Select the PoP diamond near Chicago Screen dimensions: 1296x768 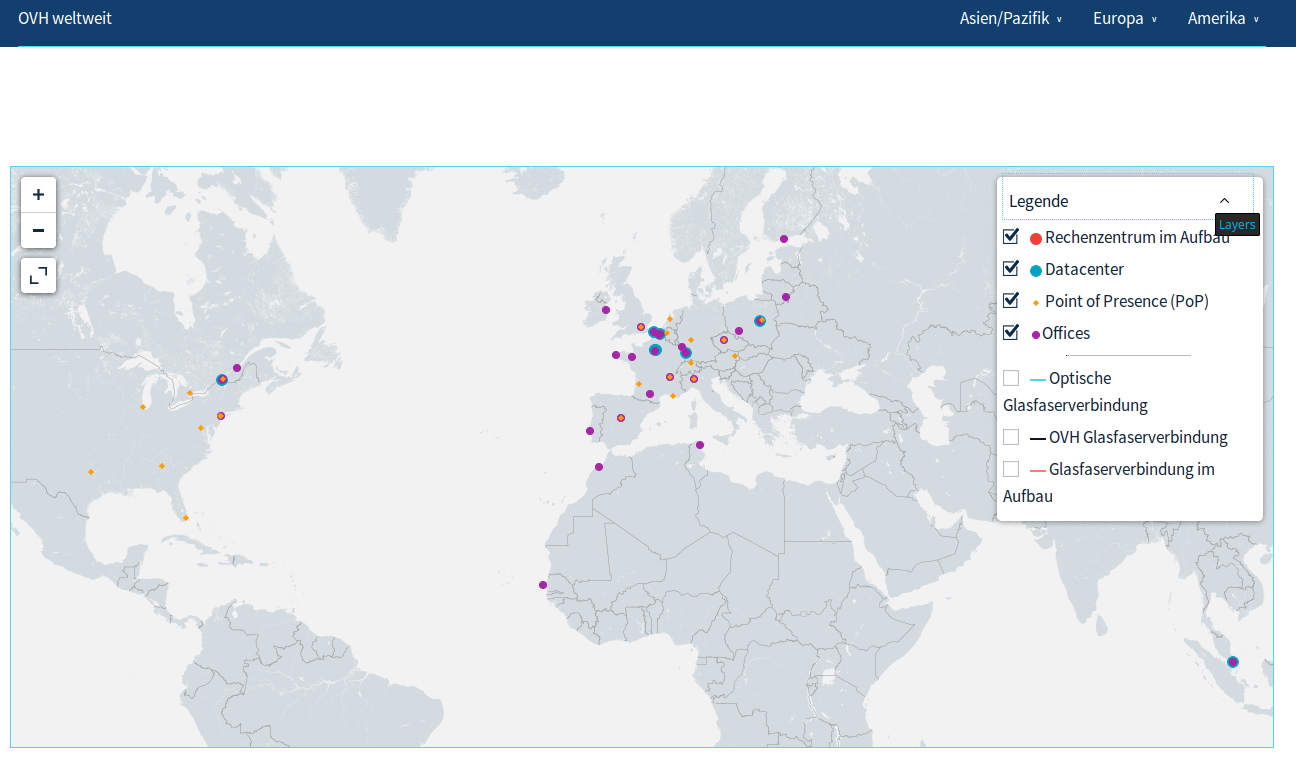143,407
